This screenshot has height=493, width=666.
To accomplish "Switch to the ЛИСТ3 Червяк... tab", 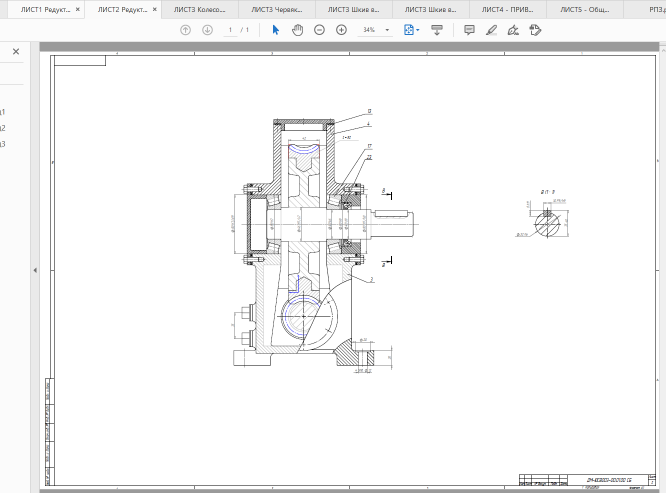I will [276, 8].
